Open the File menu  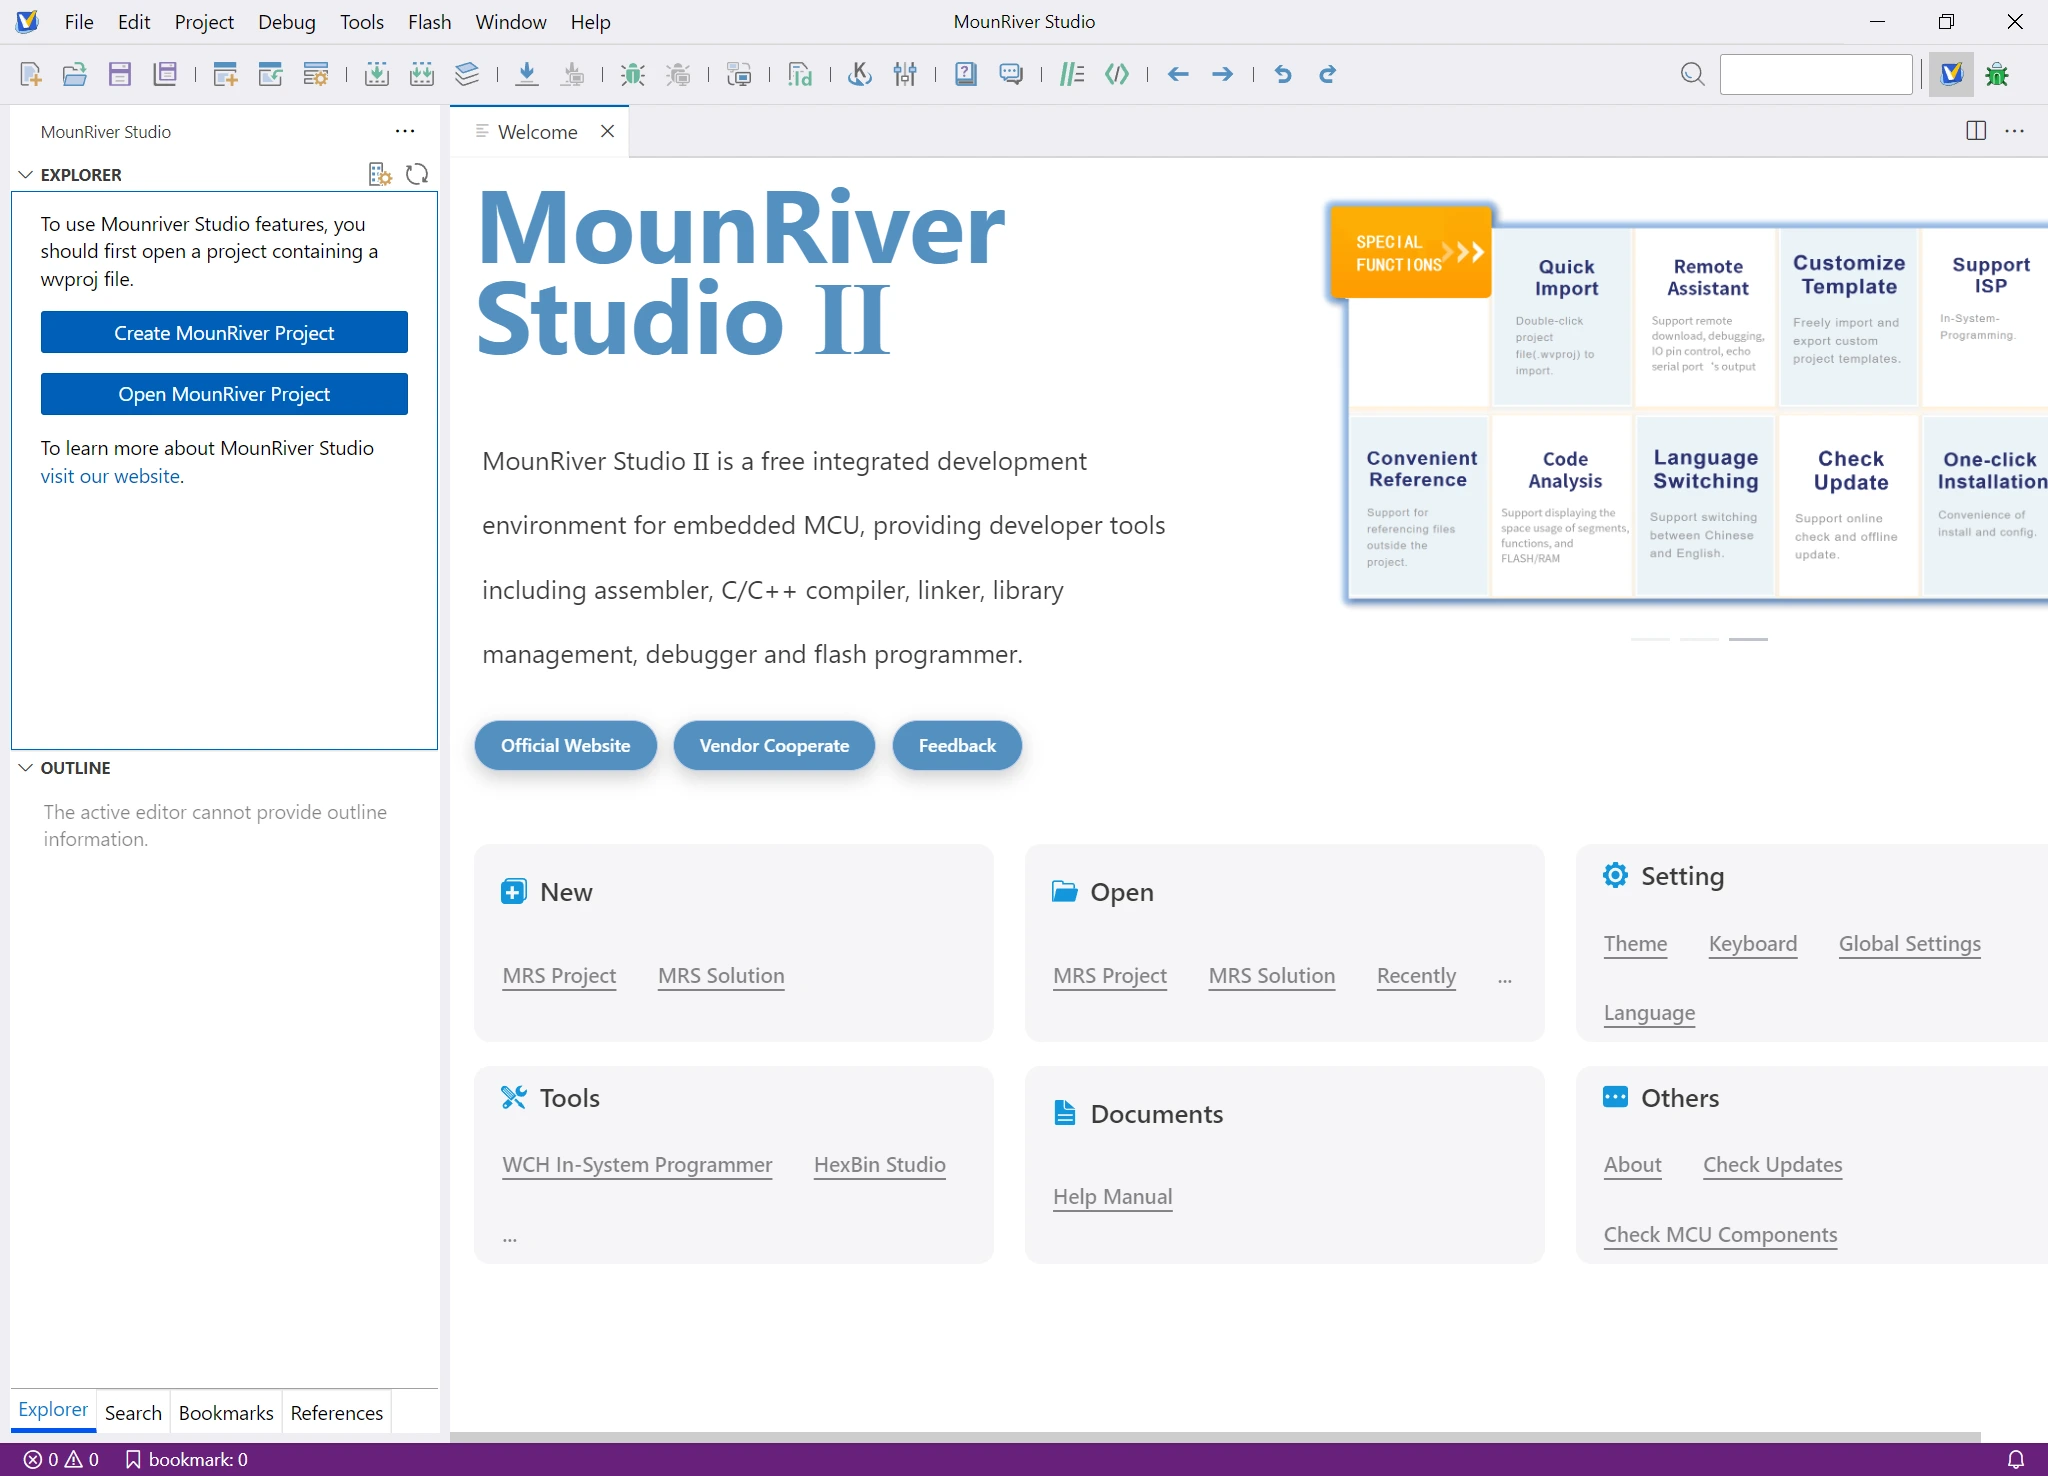click(x=79, y=22)
